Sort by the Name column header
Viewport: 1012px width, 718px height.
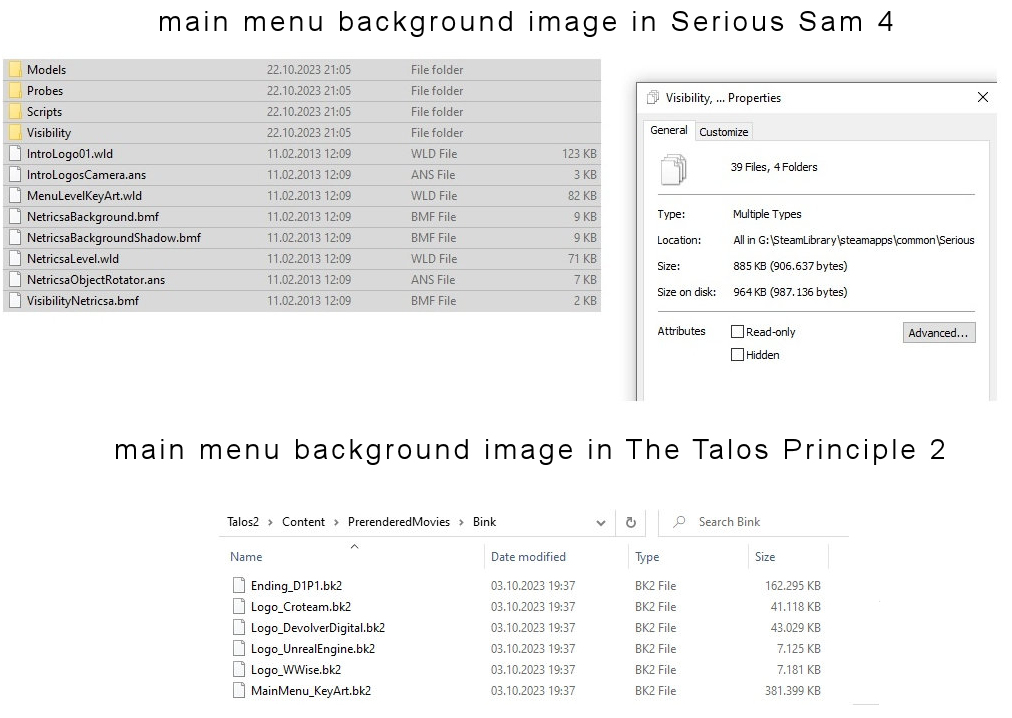(x=246, y=557)
